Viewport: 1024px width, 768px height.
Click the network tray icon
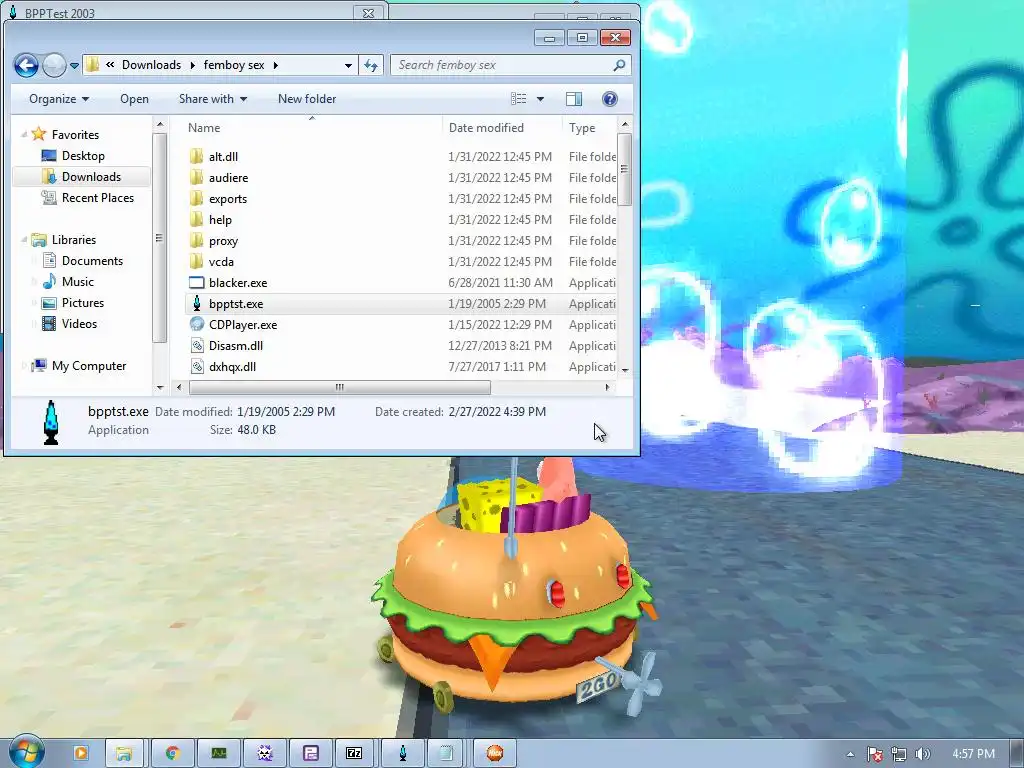[x=899, y=754]
